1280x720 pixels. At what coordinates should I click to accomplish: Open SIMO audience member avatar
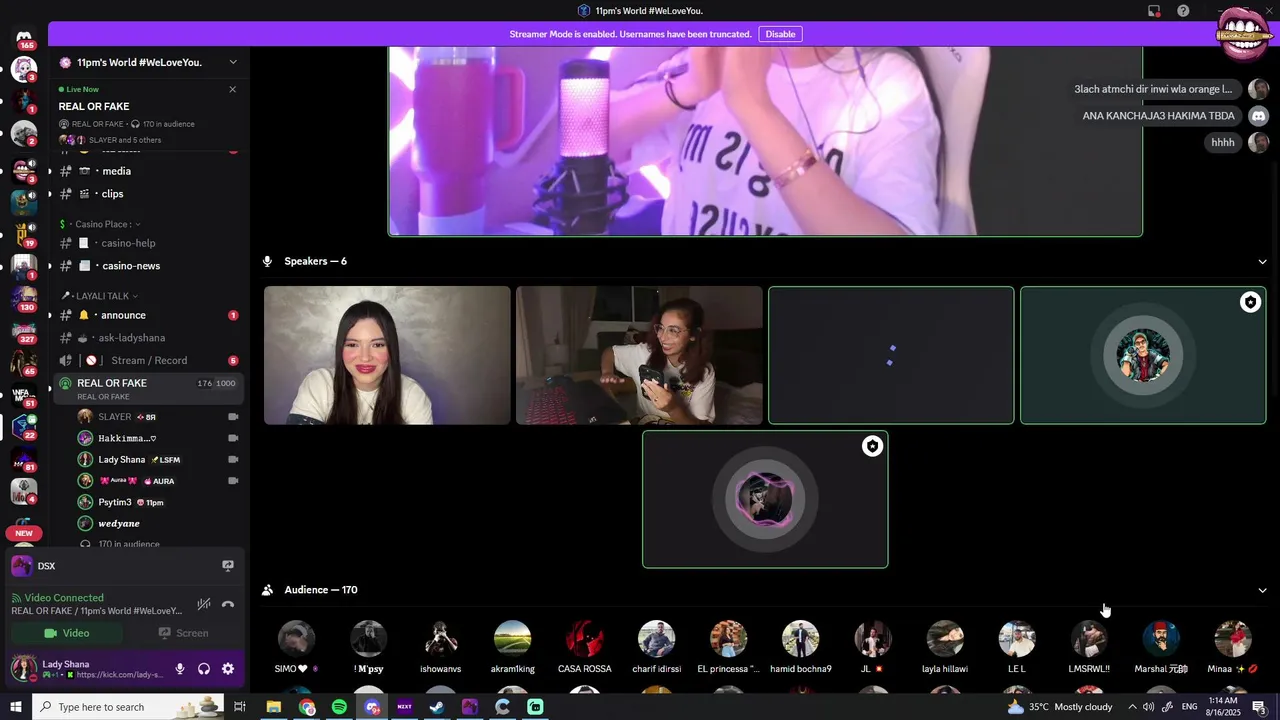pyautogui.click(x=296, y=639)
